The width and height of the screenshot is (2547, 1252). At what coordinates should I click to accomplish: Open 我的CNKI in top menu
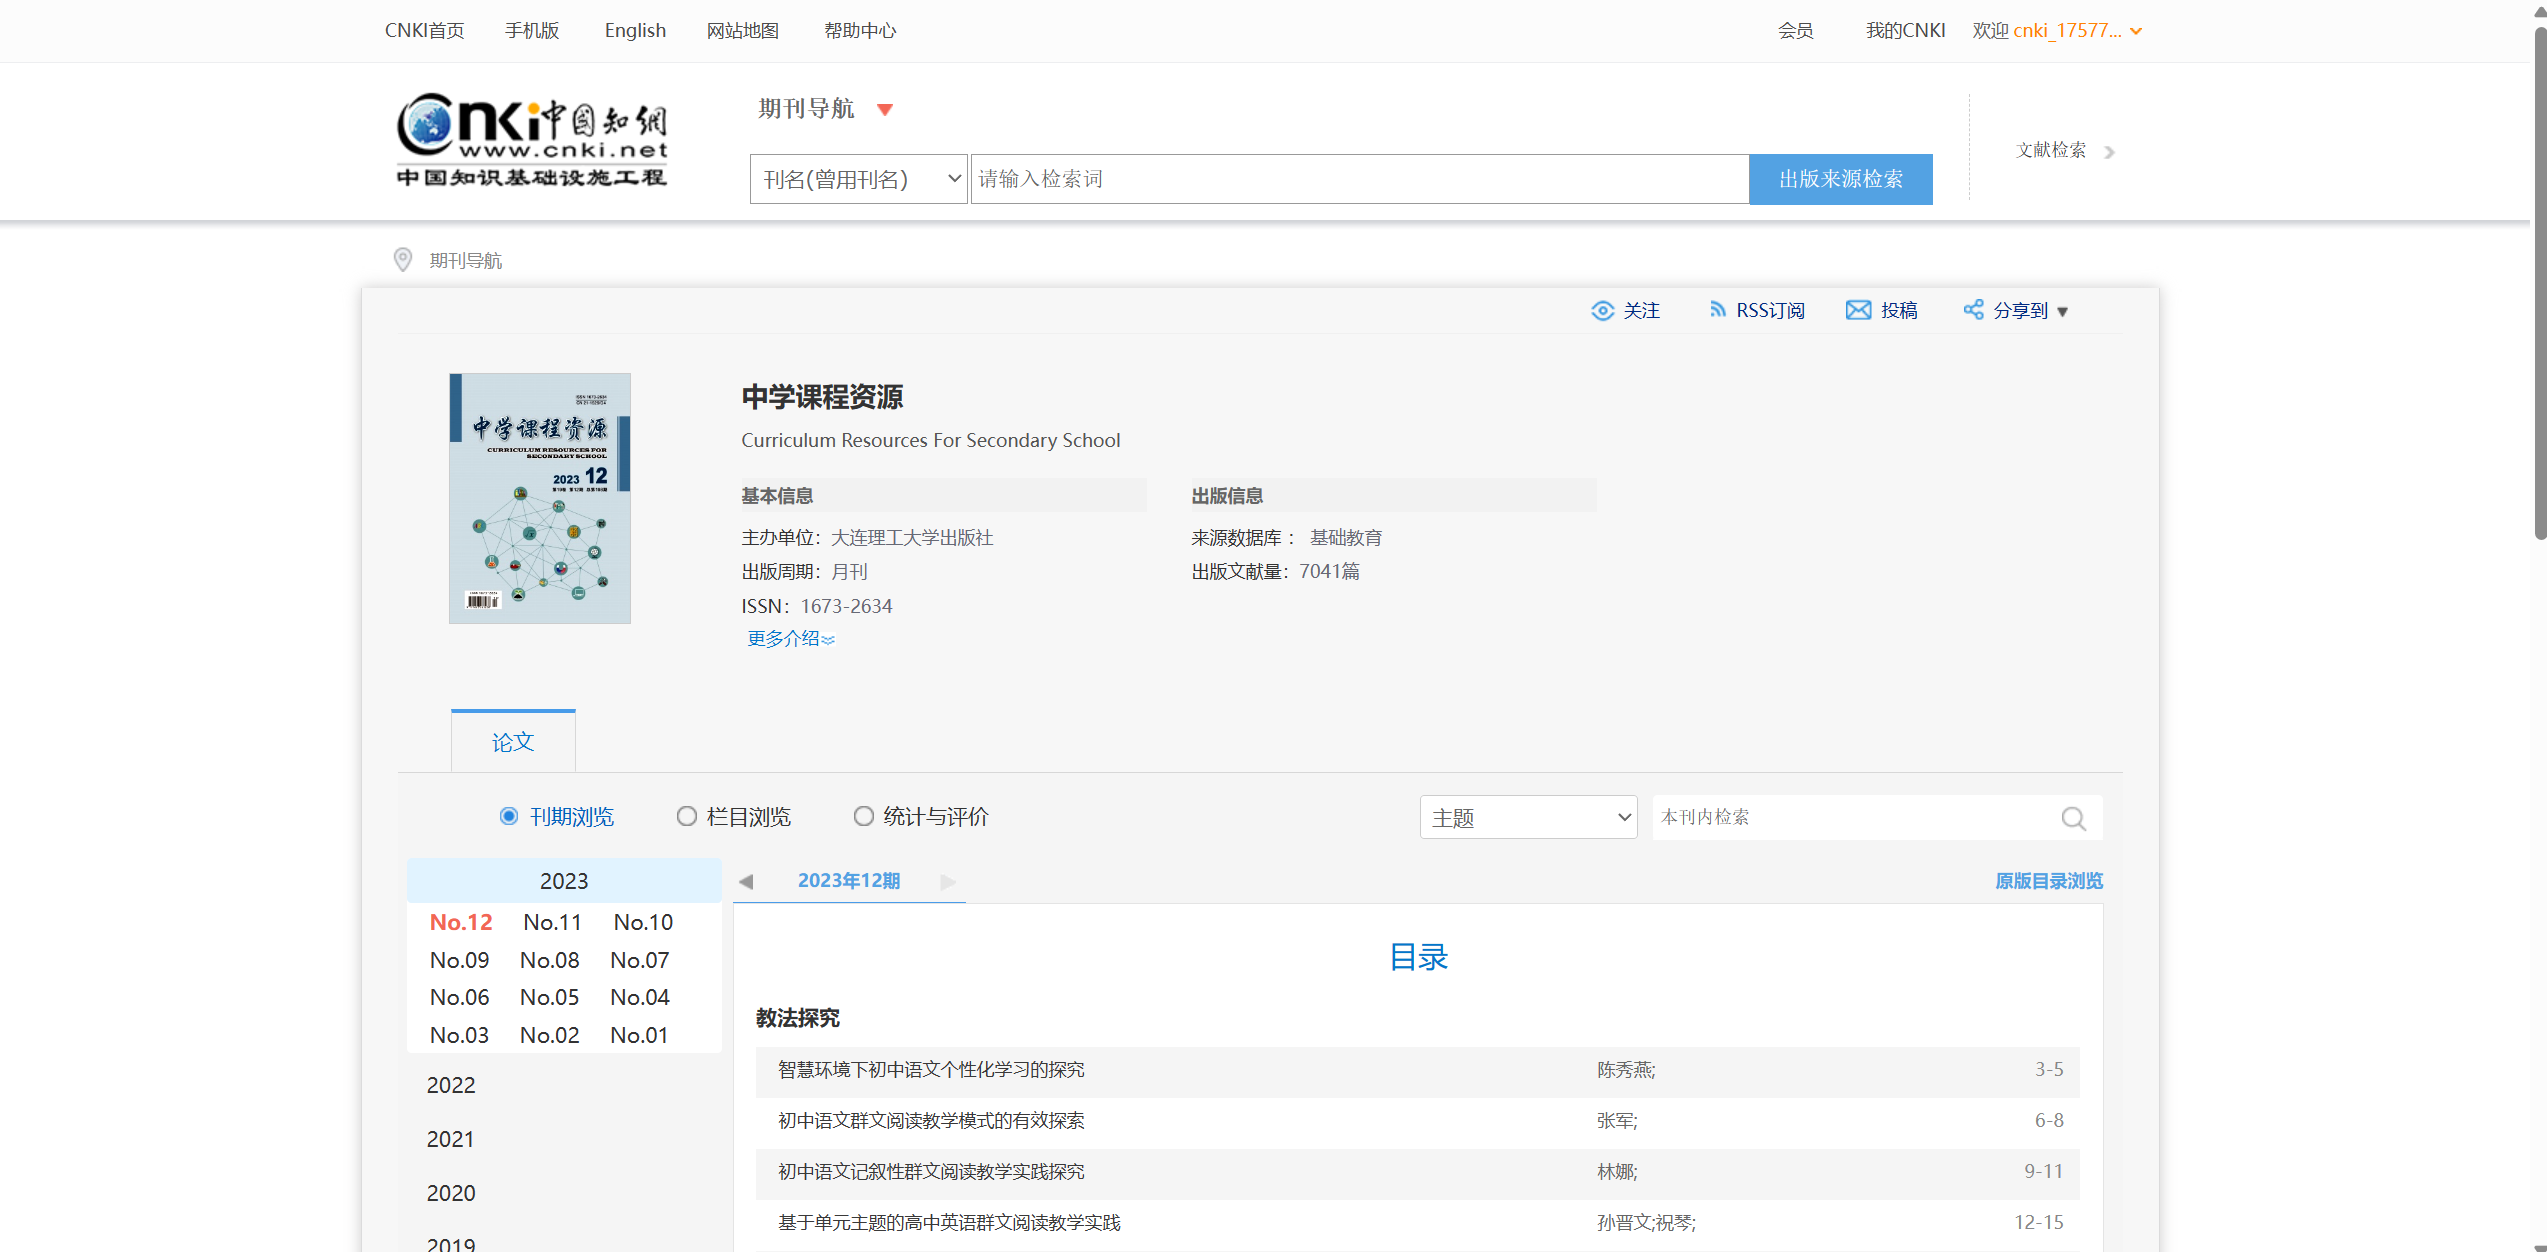click(1905, 31)
